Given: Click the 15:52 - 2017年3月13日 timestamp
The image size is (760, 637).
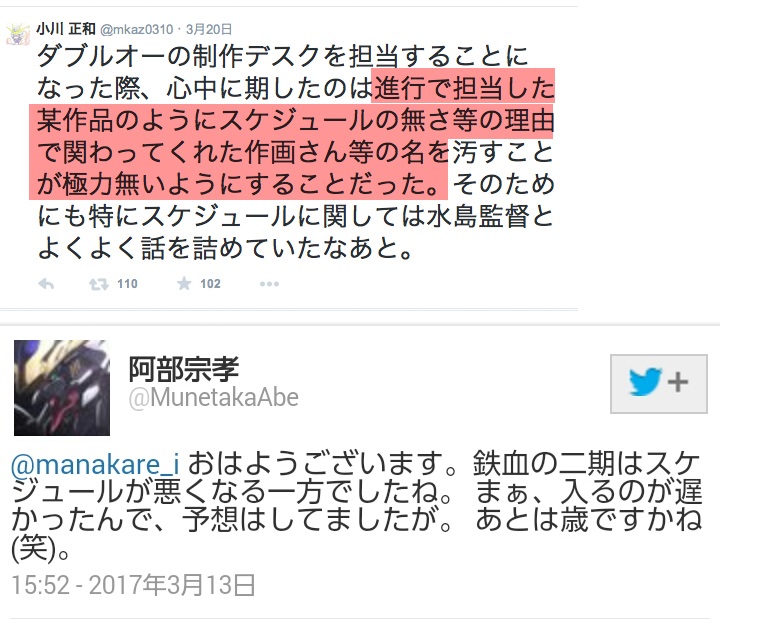Looking at the screenshot, I should [133, 585].
